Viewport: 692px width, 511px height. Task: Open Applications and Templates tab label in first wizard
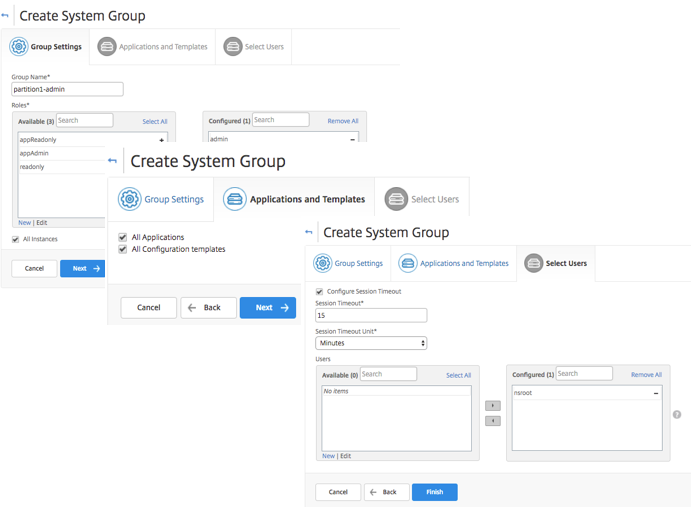163,47
